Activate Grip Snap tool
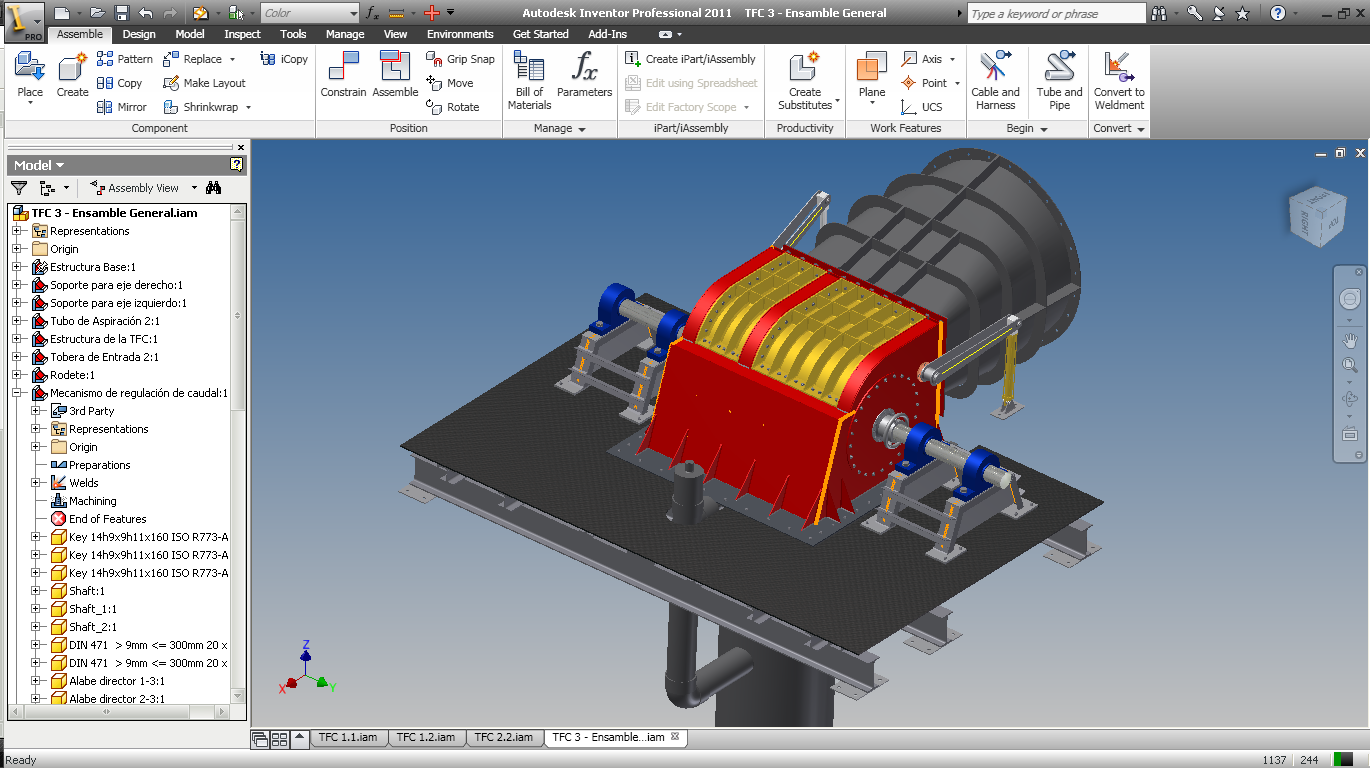 click(x=460, y=59)
